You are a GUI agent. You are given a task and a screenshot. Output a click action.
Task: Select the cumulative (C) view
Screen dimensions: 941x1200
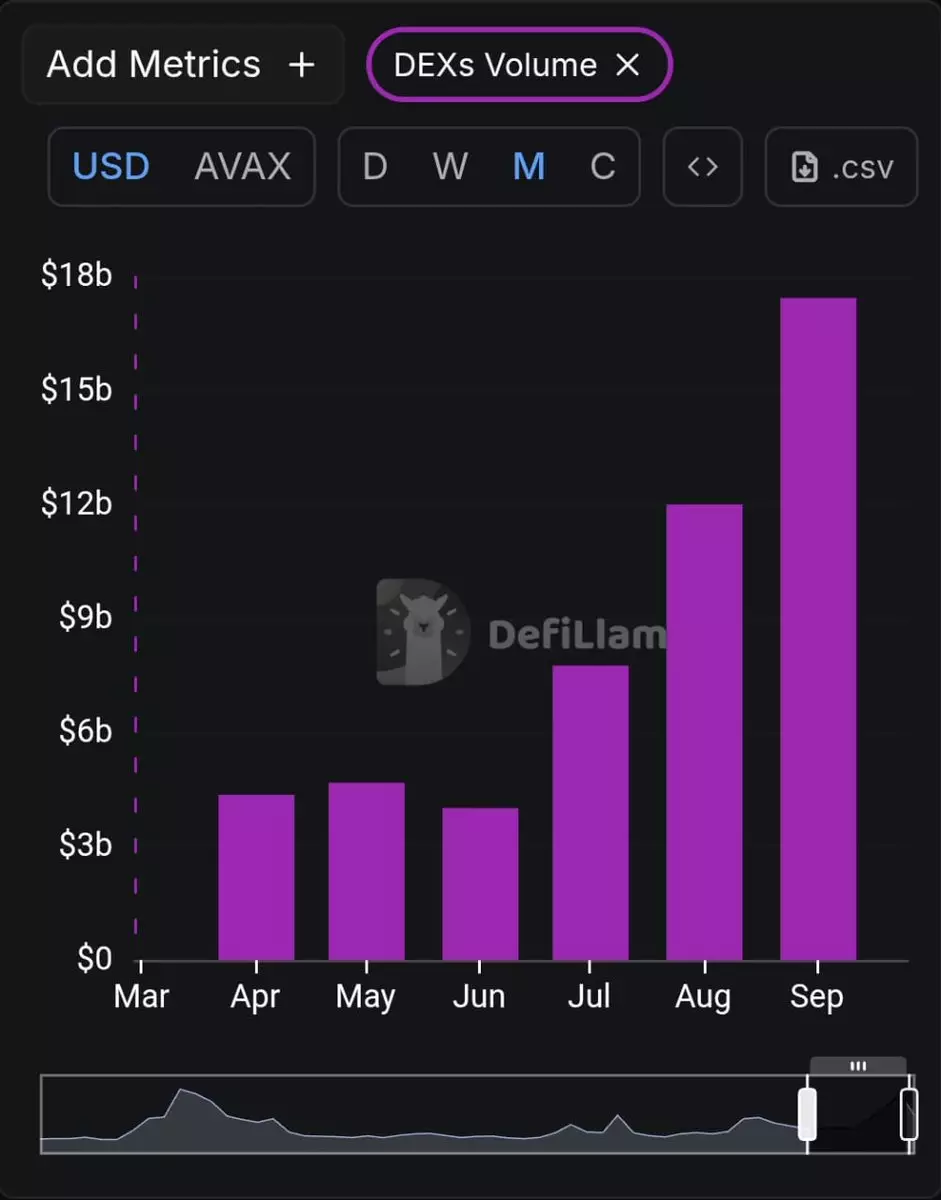click(x=602, y=166)
